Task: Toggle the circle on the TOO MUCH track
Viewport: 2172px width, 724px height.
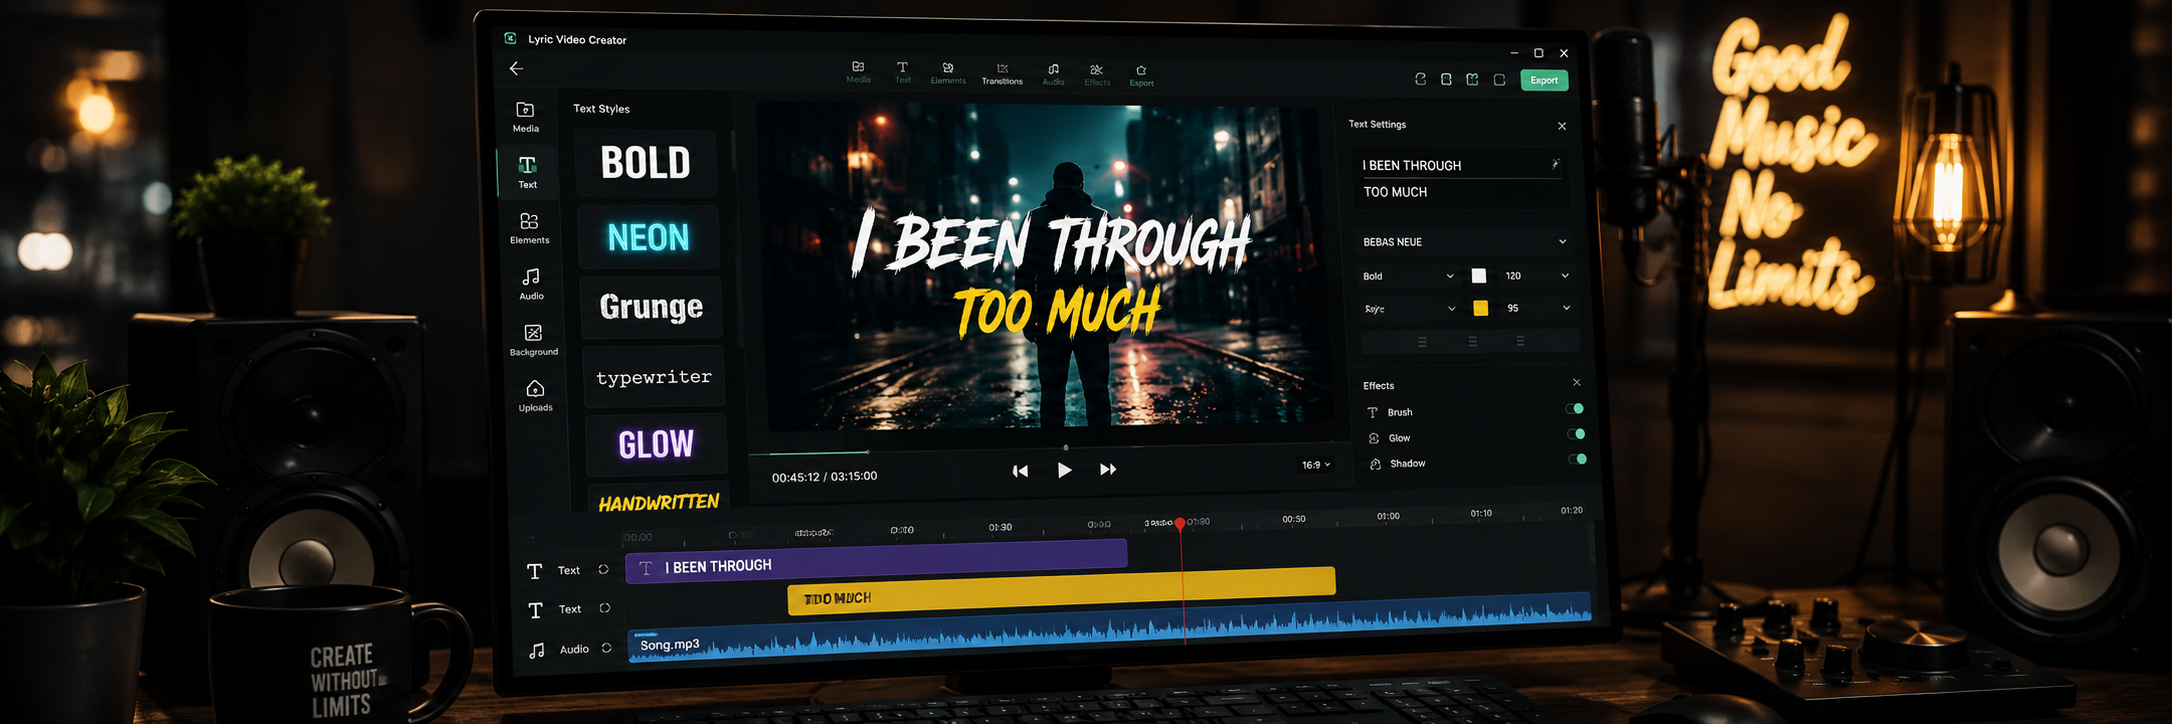Action: pyautogui.click(x=605, y=608)
